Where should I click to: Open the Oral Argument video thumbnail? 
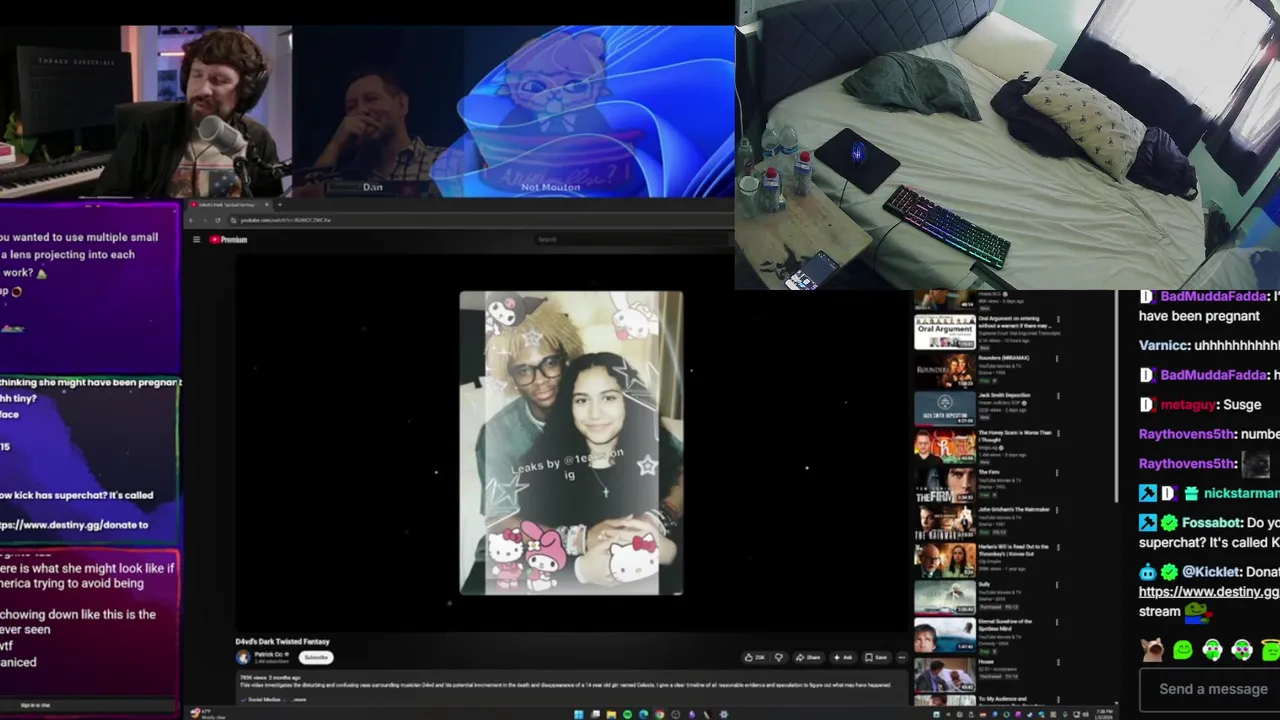944,331
